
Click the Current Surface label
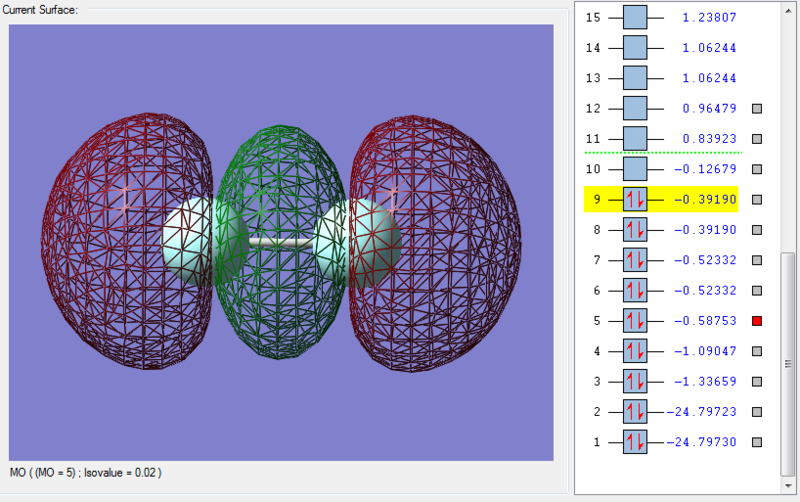tap(40, 10)
